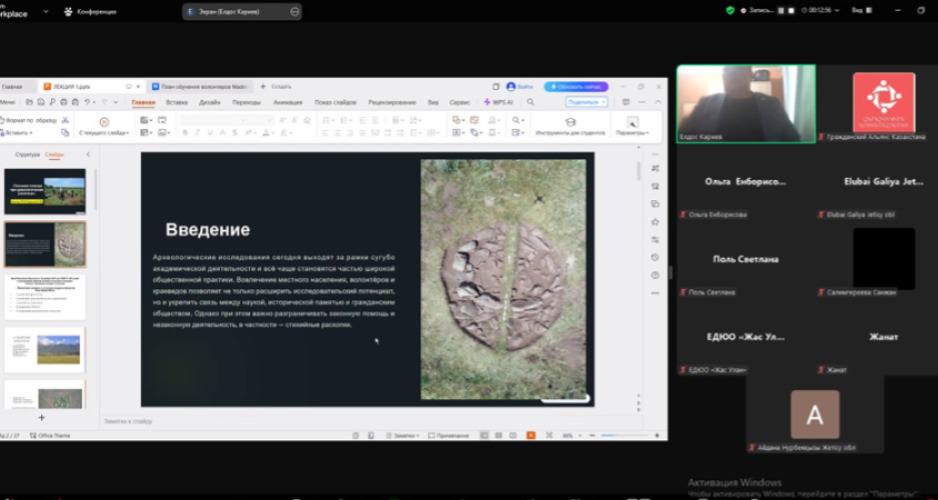Open the Параметры dropdown in ribbon
This screenshot has width=938, height=500.
[x=632, y=126]
